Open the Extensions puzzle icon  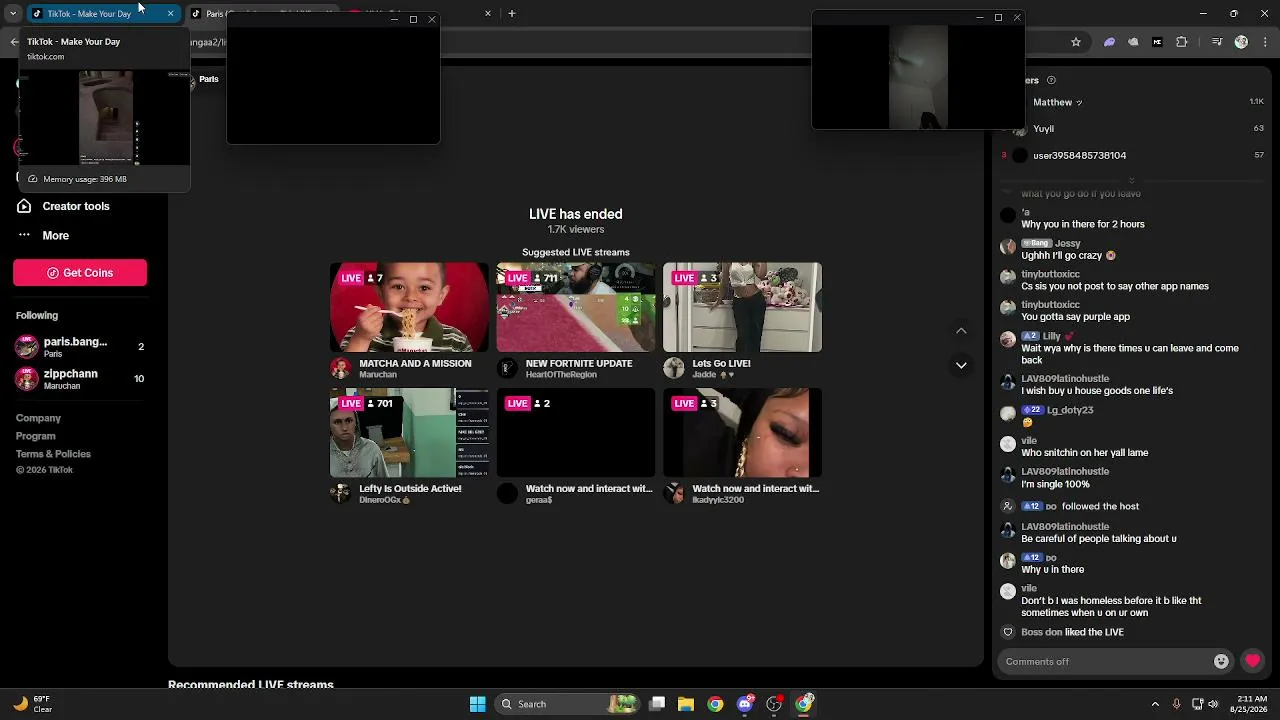point(1182,42)
